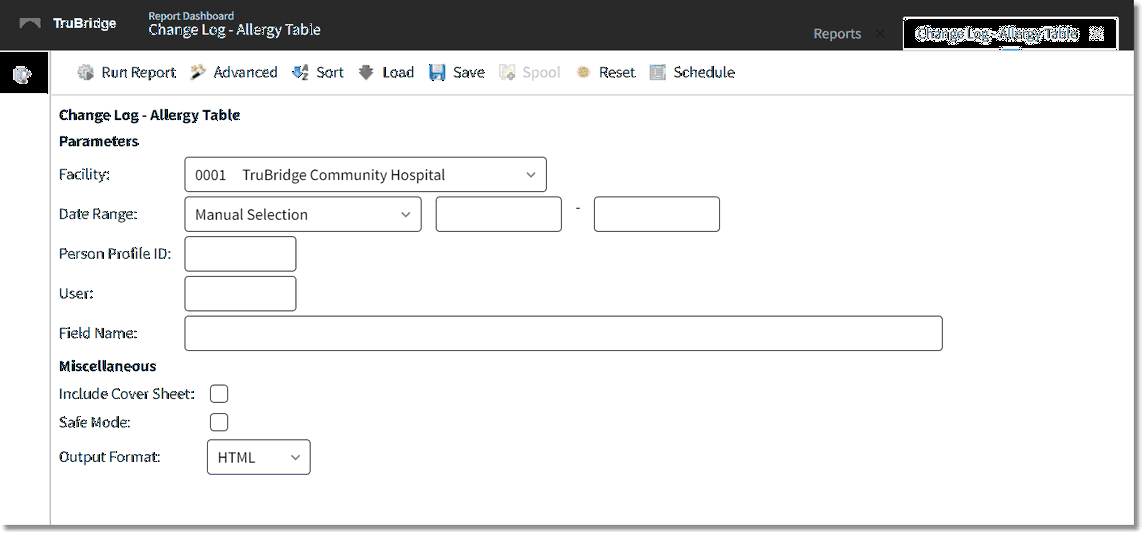This screenshot has width=1143, height=534.
Task: Open the Schedule calendar icon
Action: 657,73
